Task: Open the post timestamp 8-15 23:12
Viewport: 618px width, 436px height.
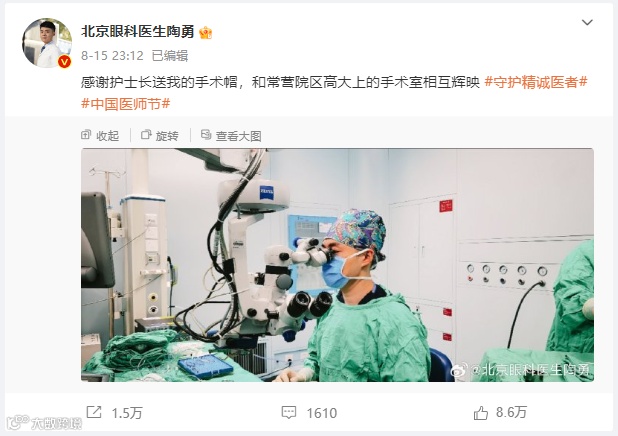Action: click(112, 56)
